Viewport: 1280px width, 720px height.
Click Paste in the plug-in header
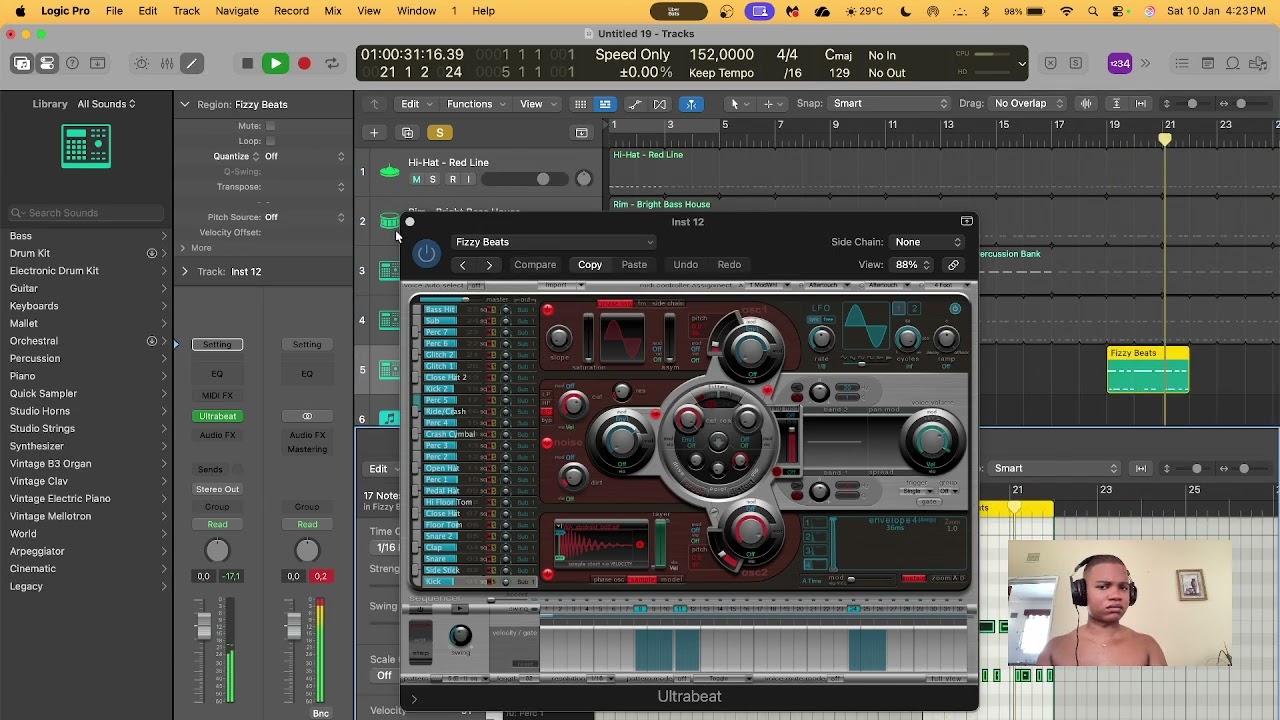(634, 265)
